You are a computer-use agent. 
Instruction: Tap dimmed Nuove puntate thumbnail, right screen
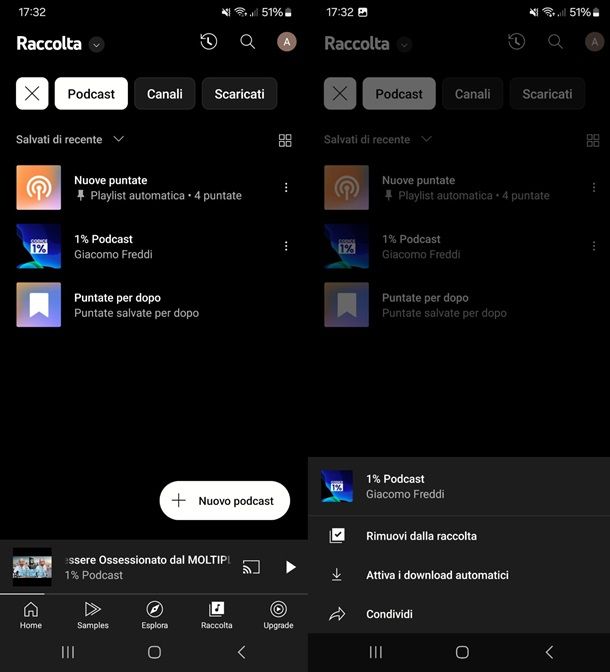coord(346,187)
